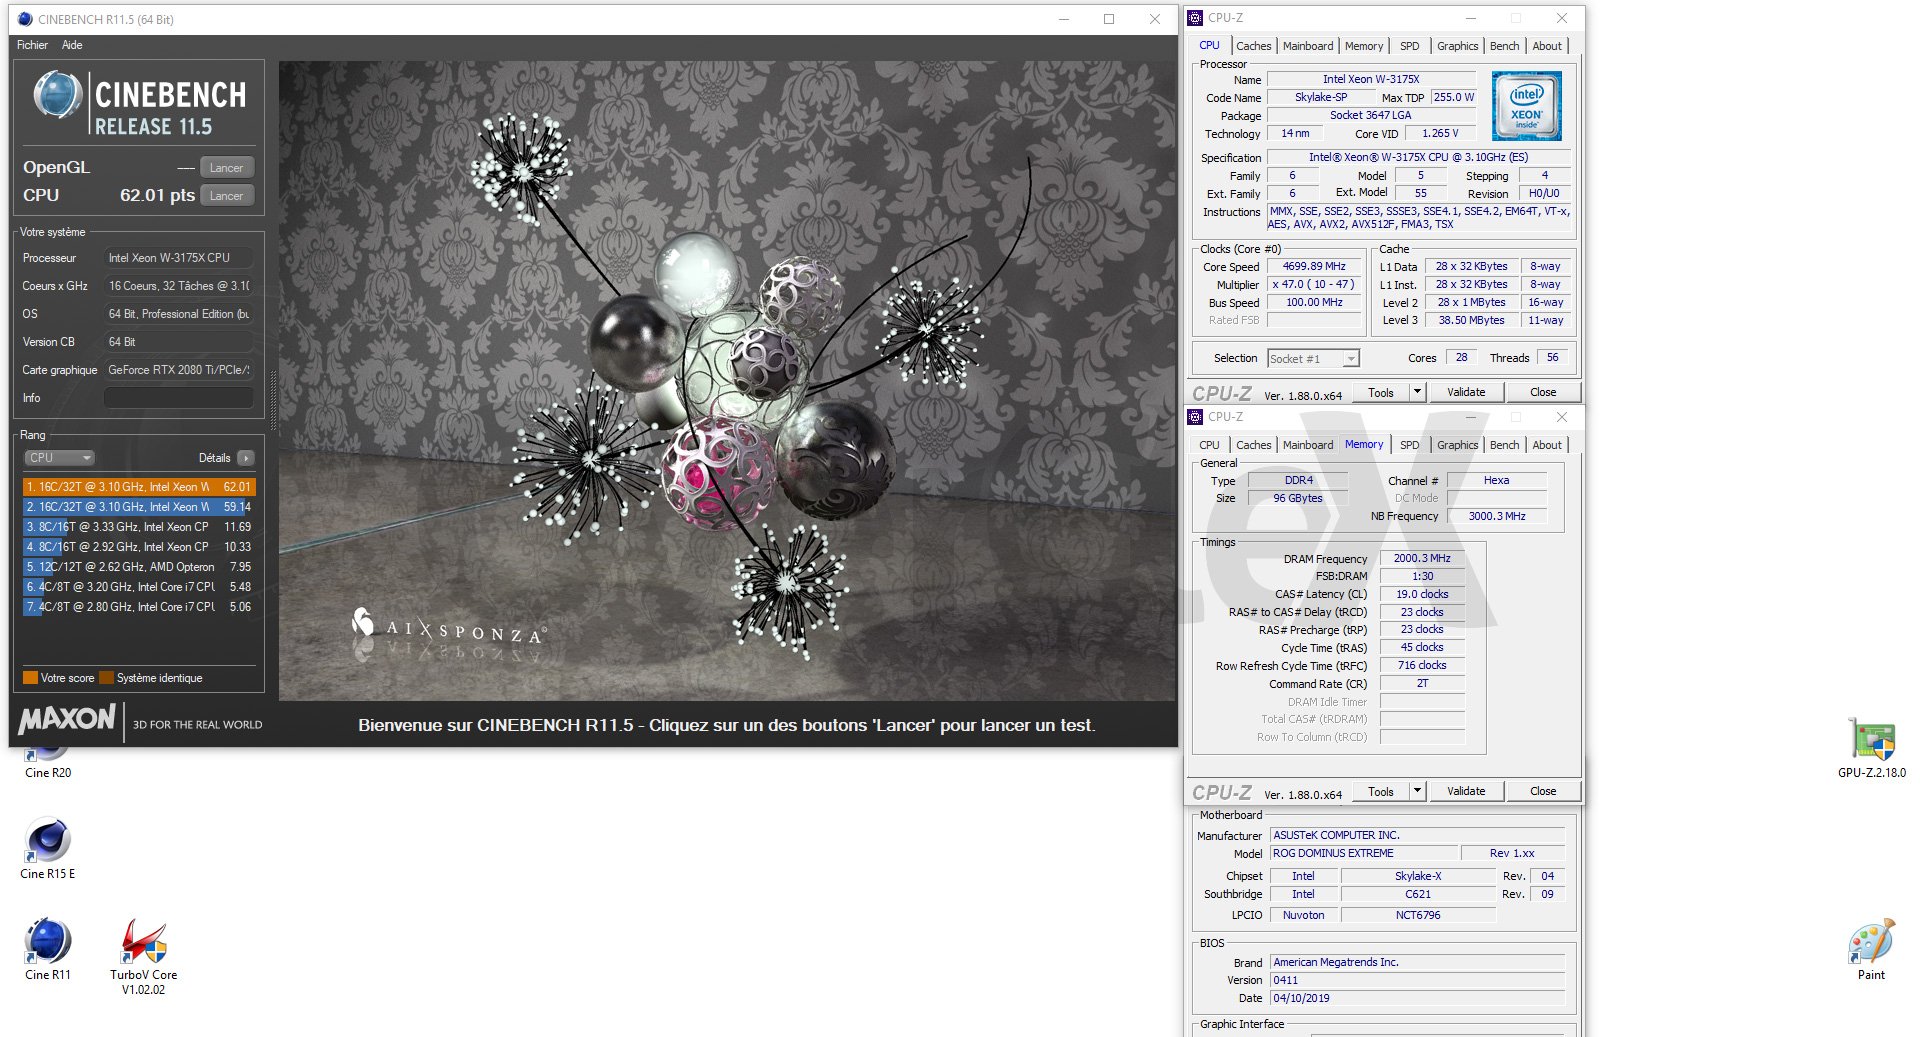Open Tools dropdown arrow in upper CPU-Z

point(1417,393)
